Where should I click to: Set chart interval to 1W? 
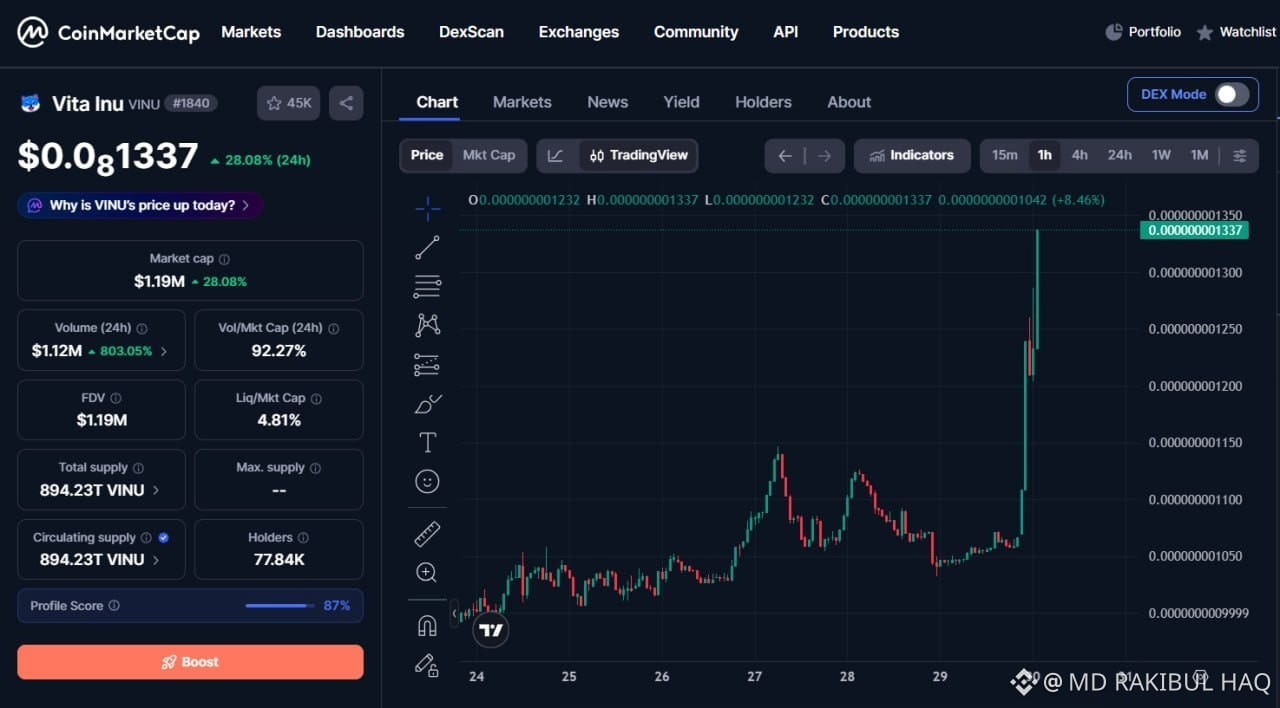click(x=1161, y=155)
